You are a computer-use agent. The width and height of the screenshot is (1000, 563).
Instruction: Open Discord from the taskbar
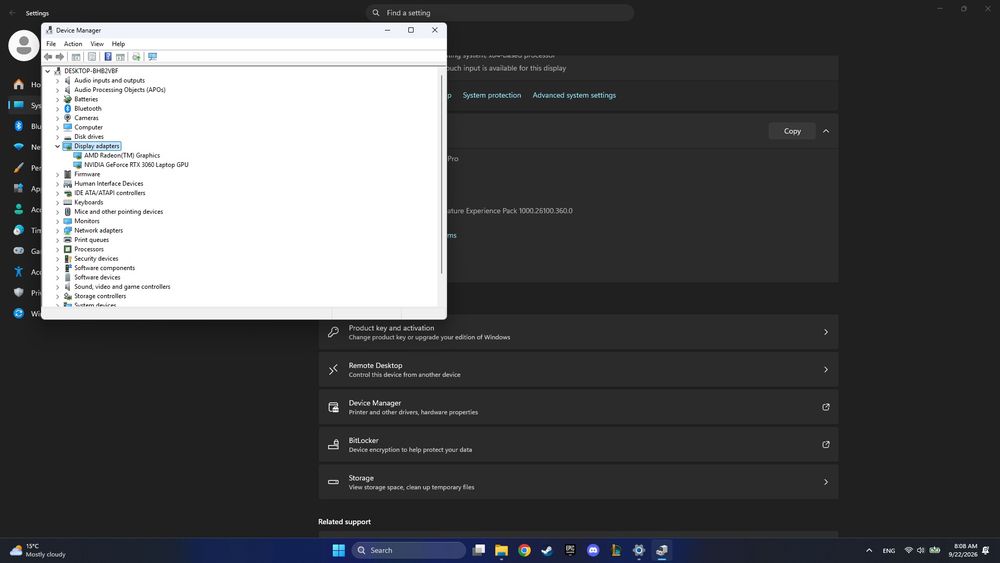click(593, 550)
